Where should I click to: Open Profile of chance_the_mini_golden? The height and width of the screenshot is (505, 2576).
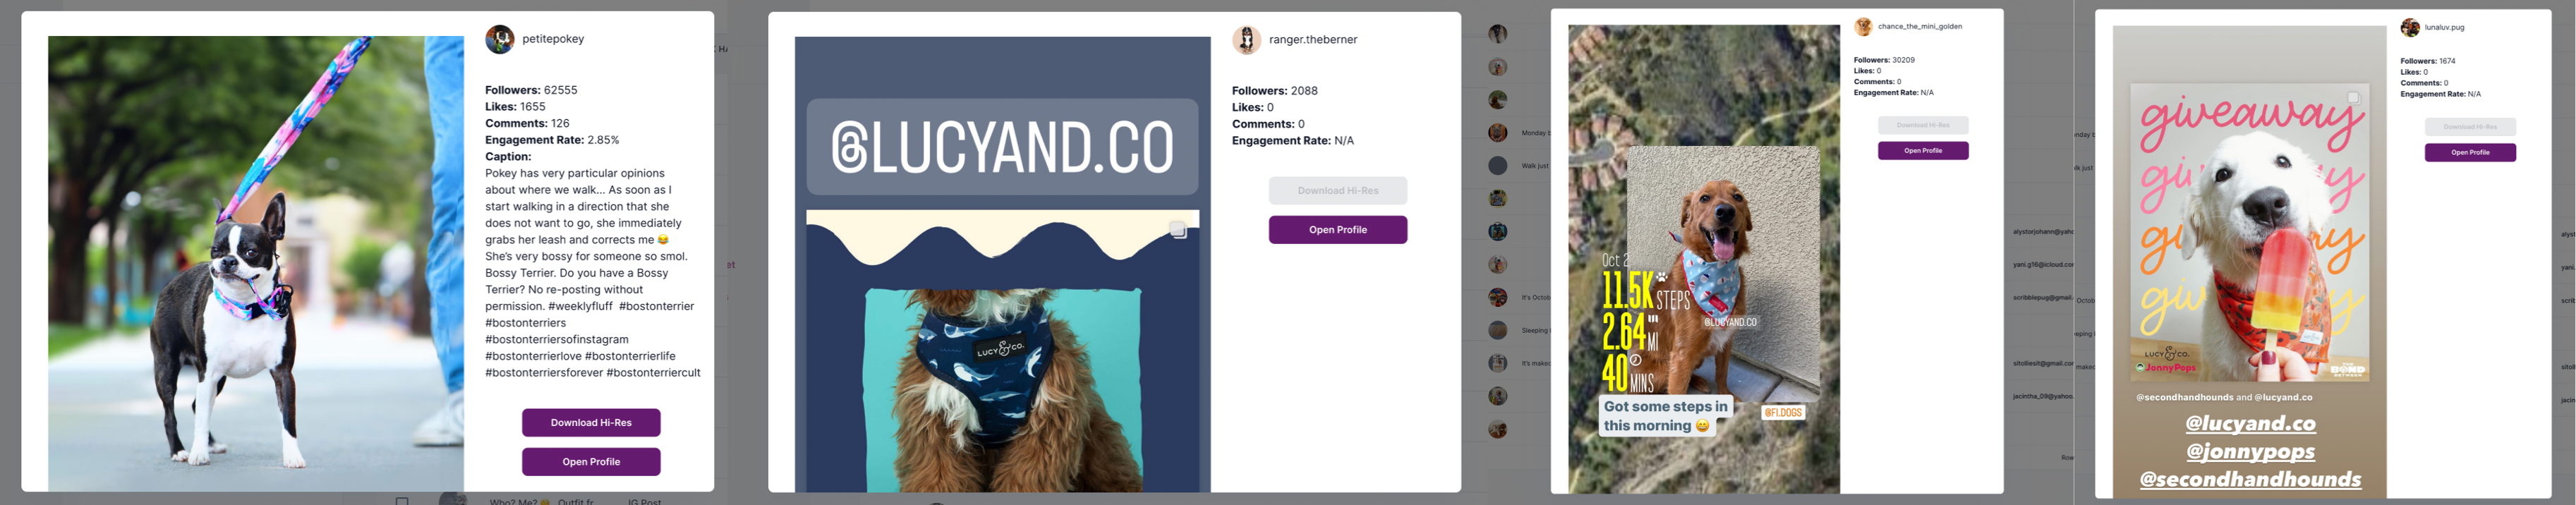(x=1923, y=151)
